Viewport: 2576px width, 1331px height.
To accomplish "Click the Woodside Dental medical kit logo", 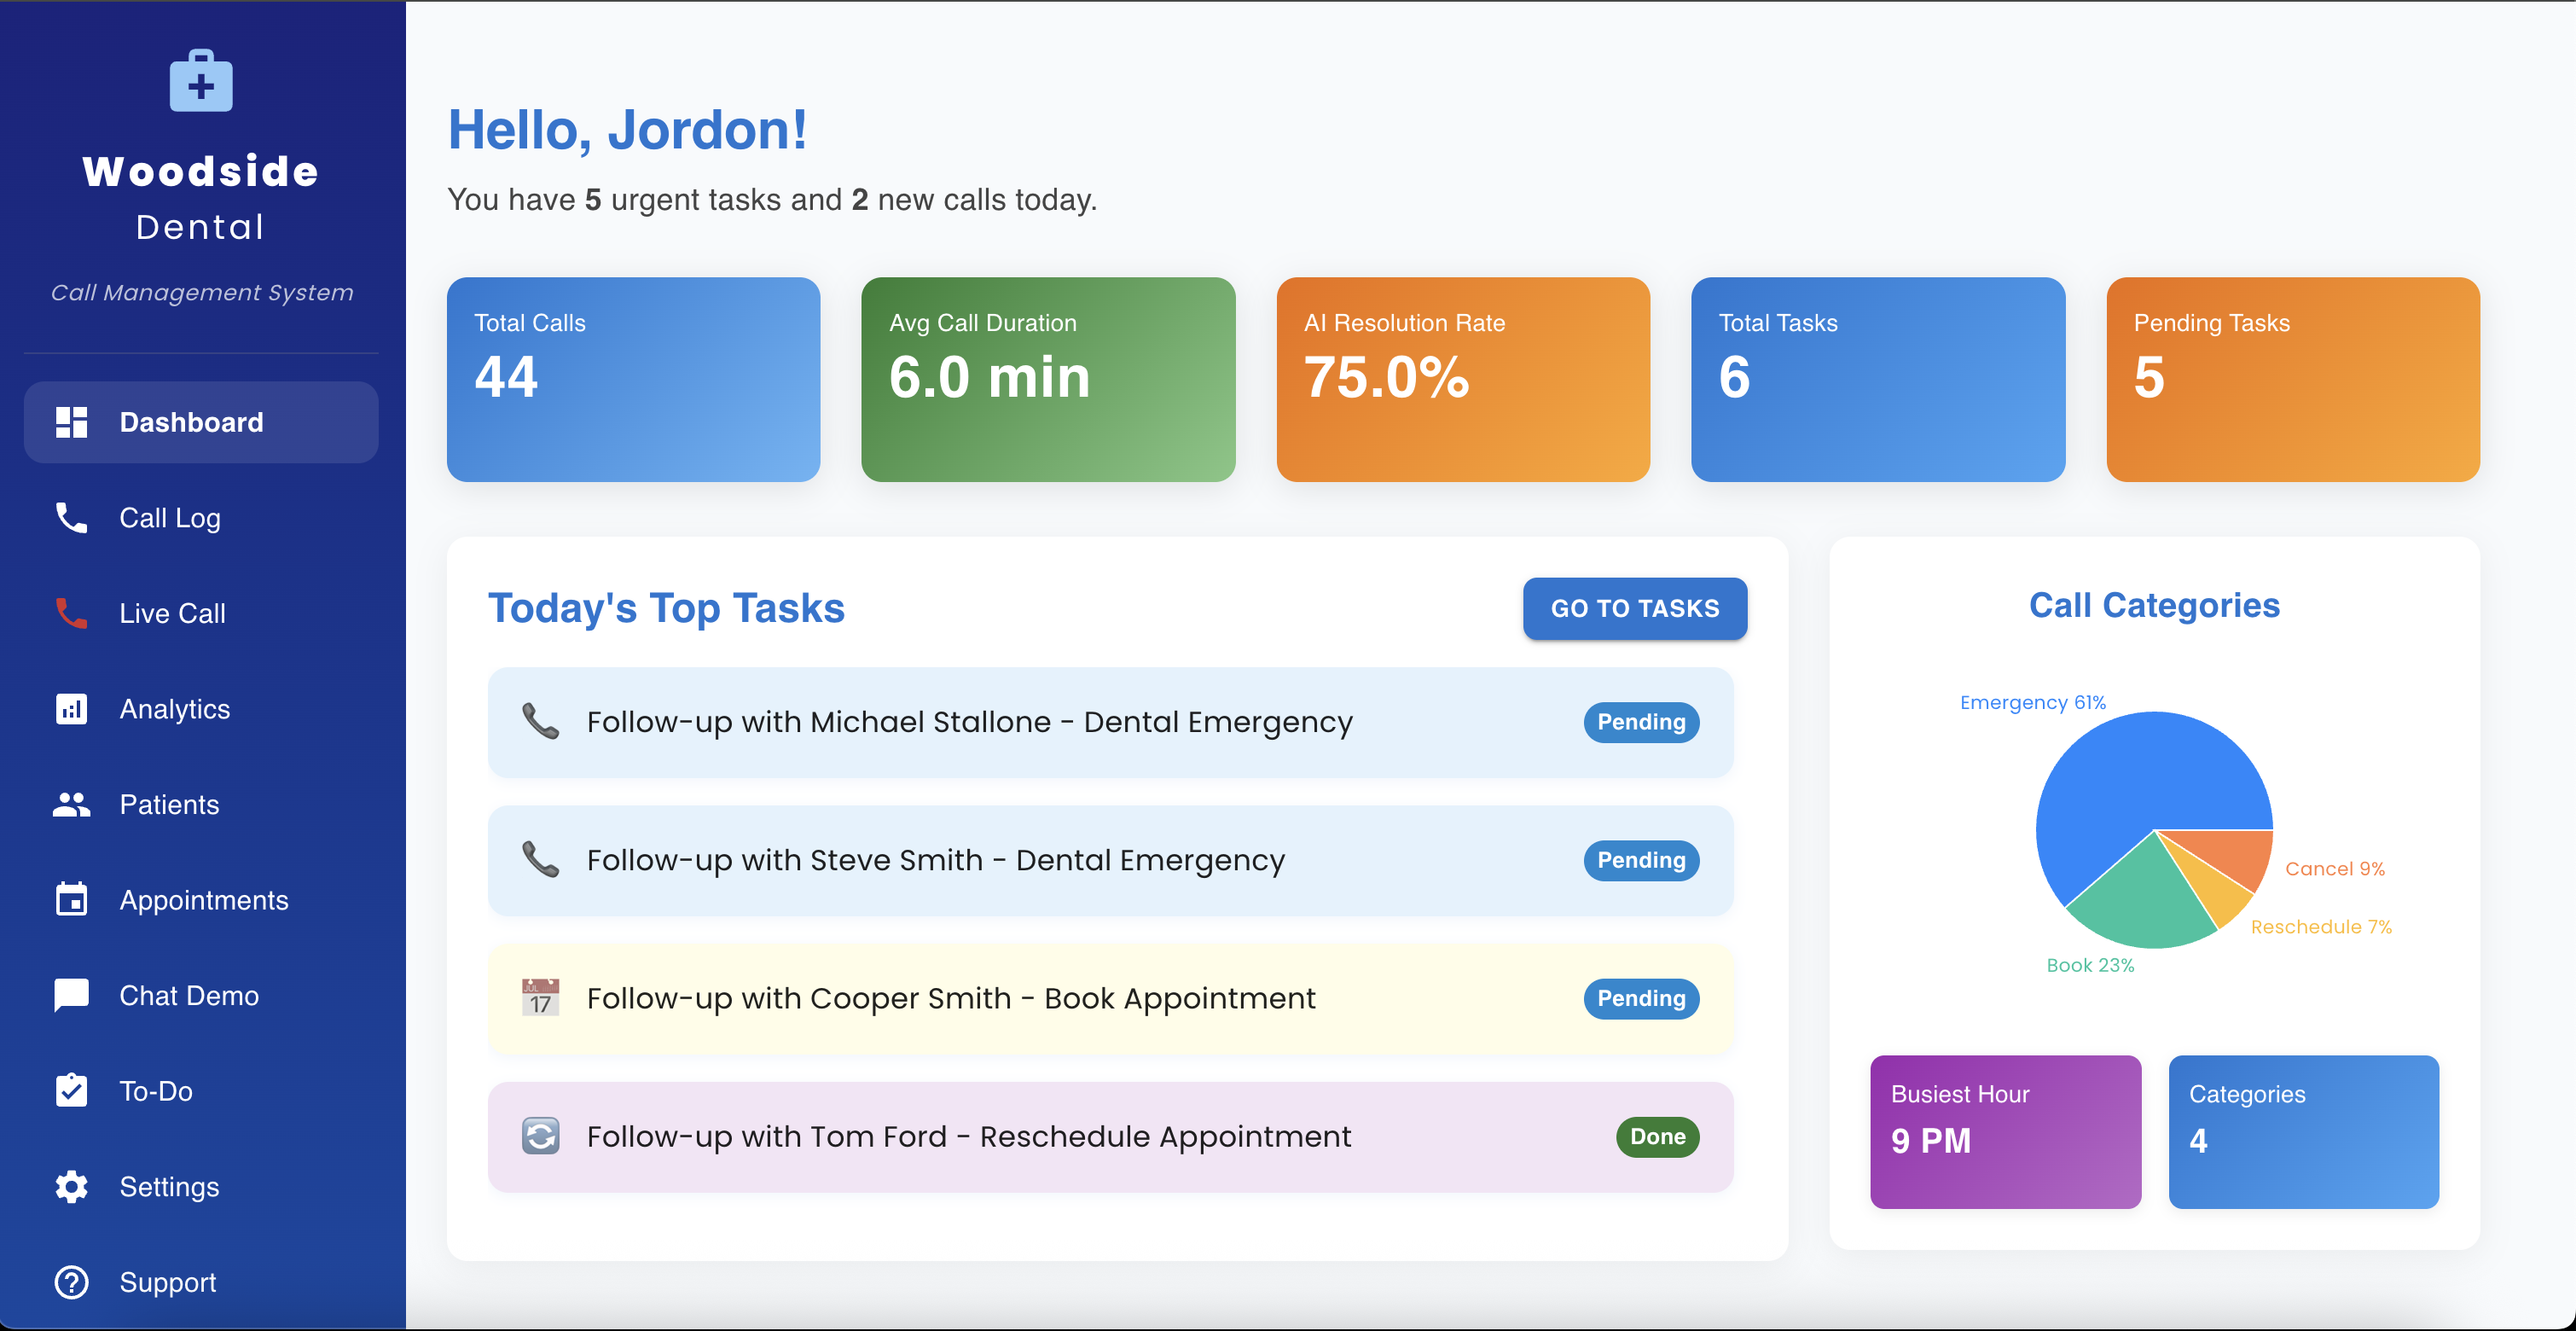I will click(201, 80).
